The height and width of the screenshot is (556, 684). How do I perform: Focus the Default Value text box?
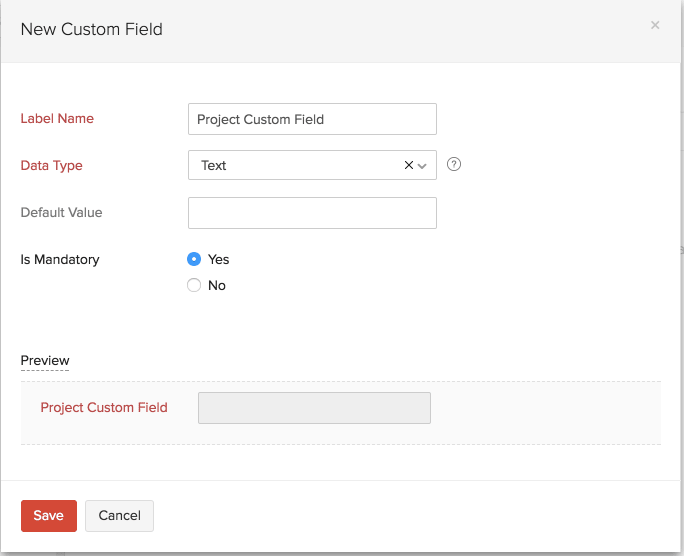pos(312,213)
